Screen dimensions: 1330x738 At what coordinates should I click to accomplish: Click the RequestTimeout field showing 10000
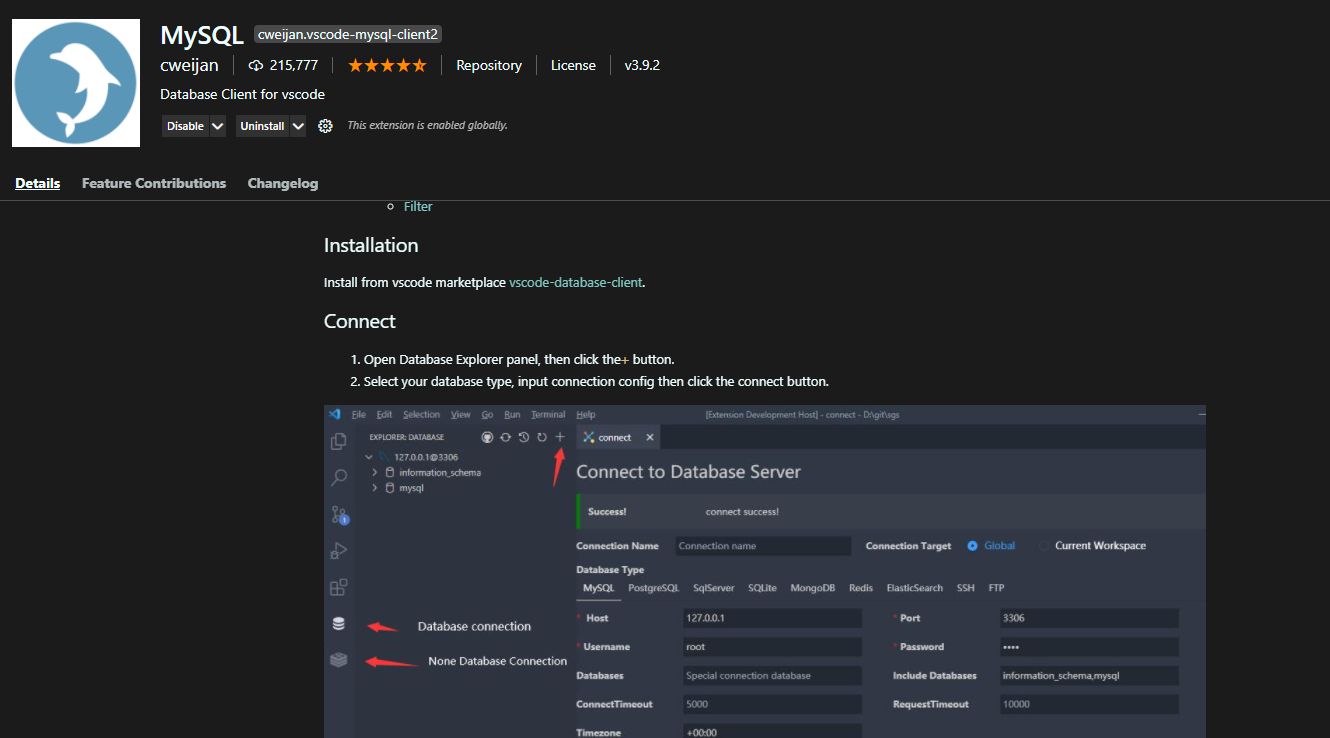[x=1088, y=704]
